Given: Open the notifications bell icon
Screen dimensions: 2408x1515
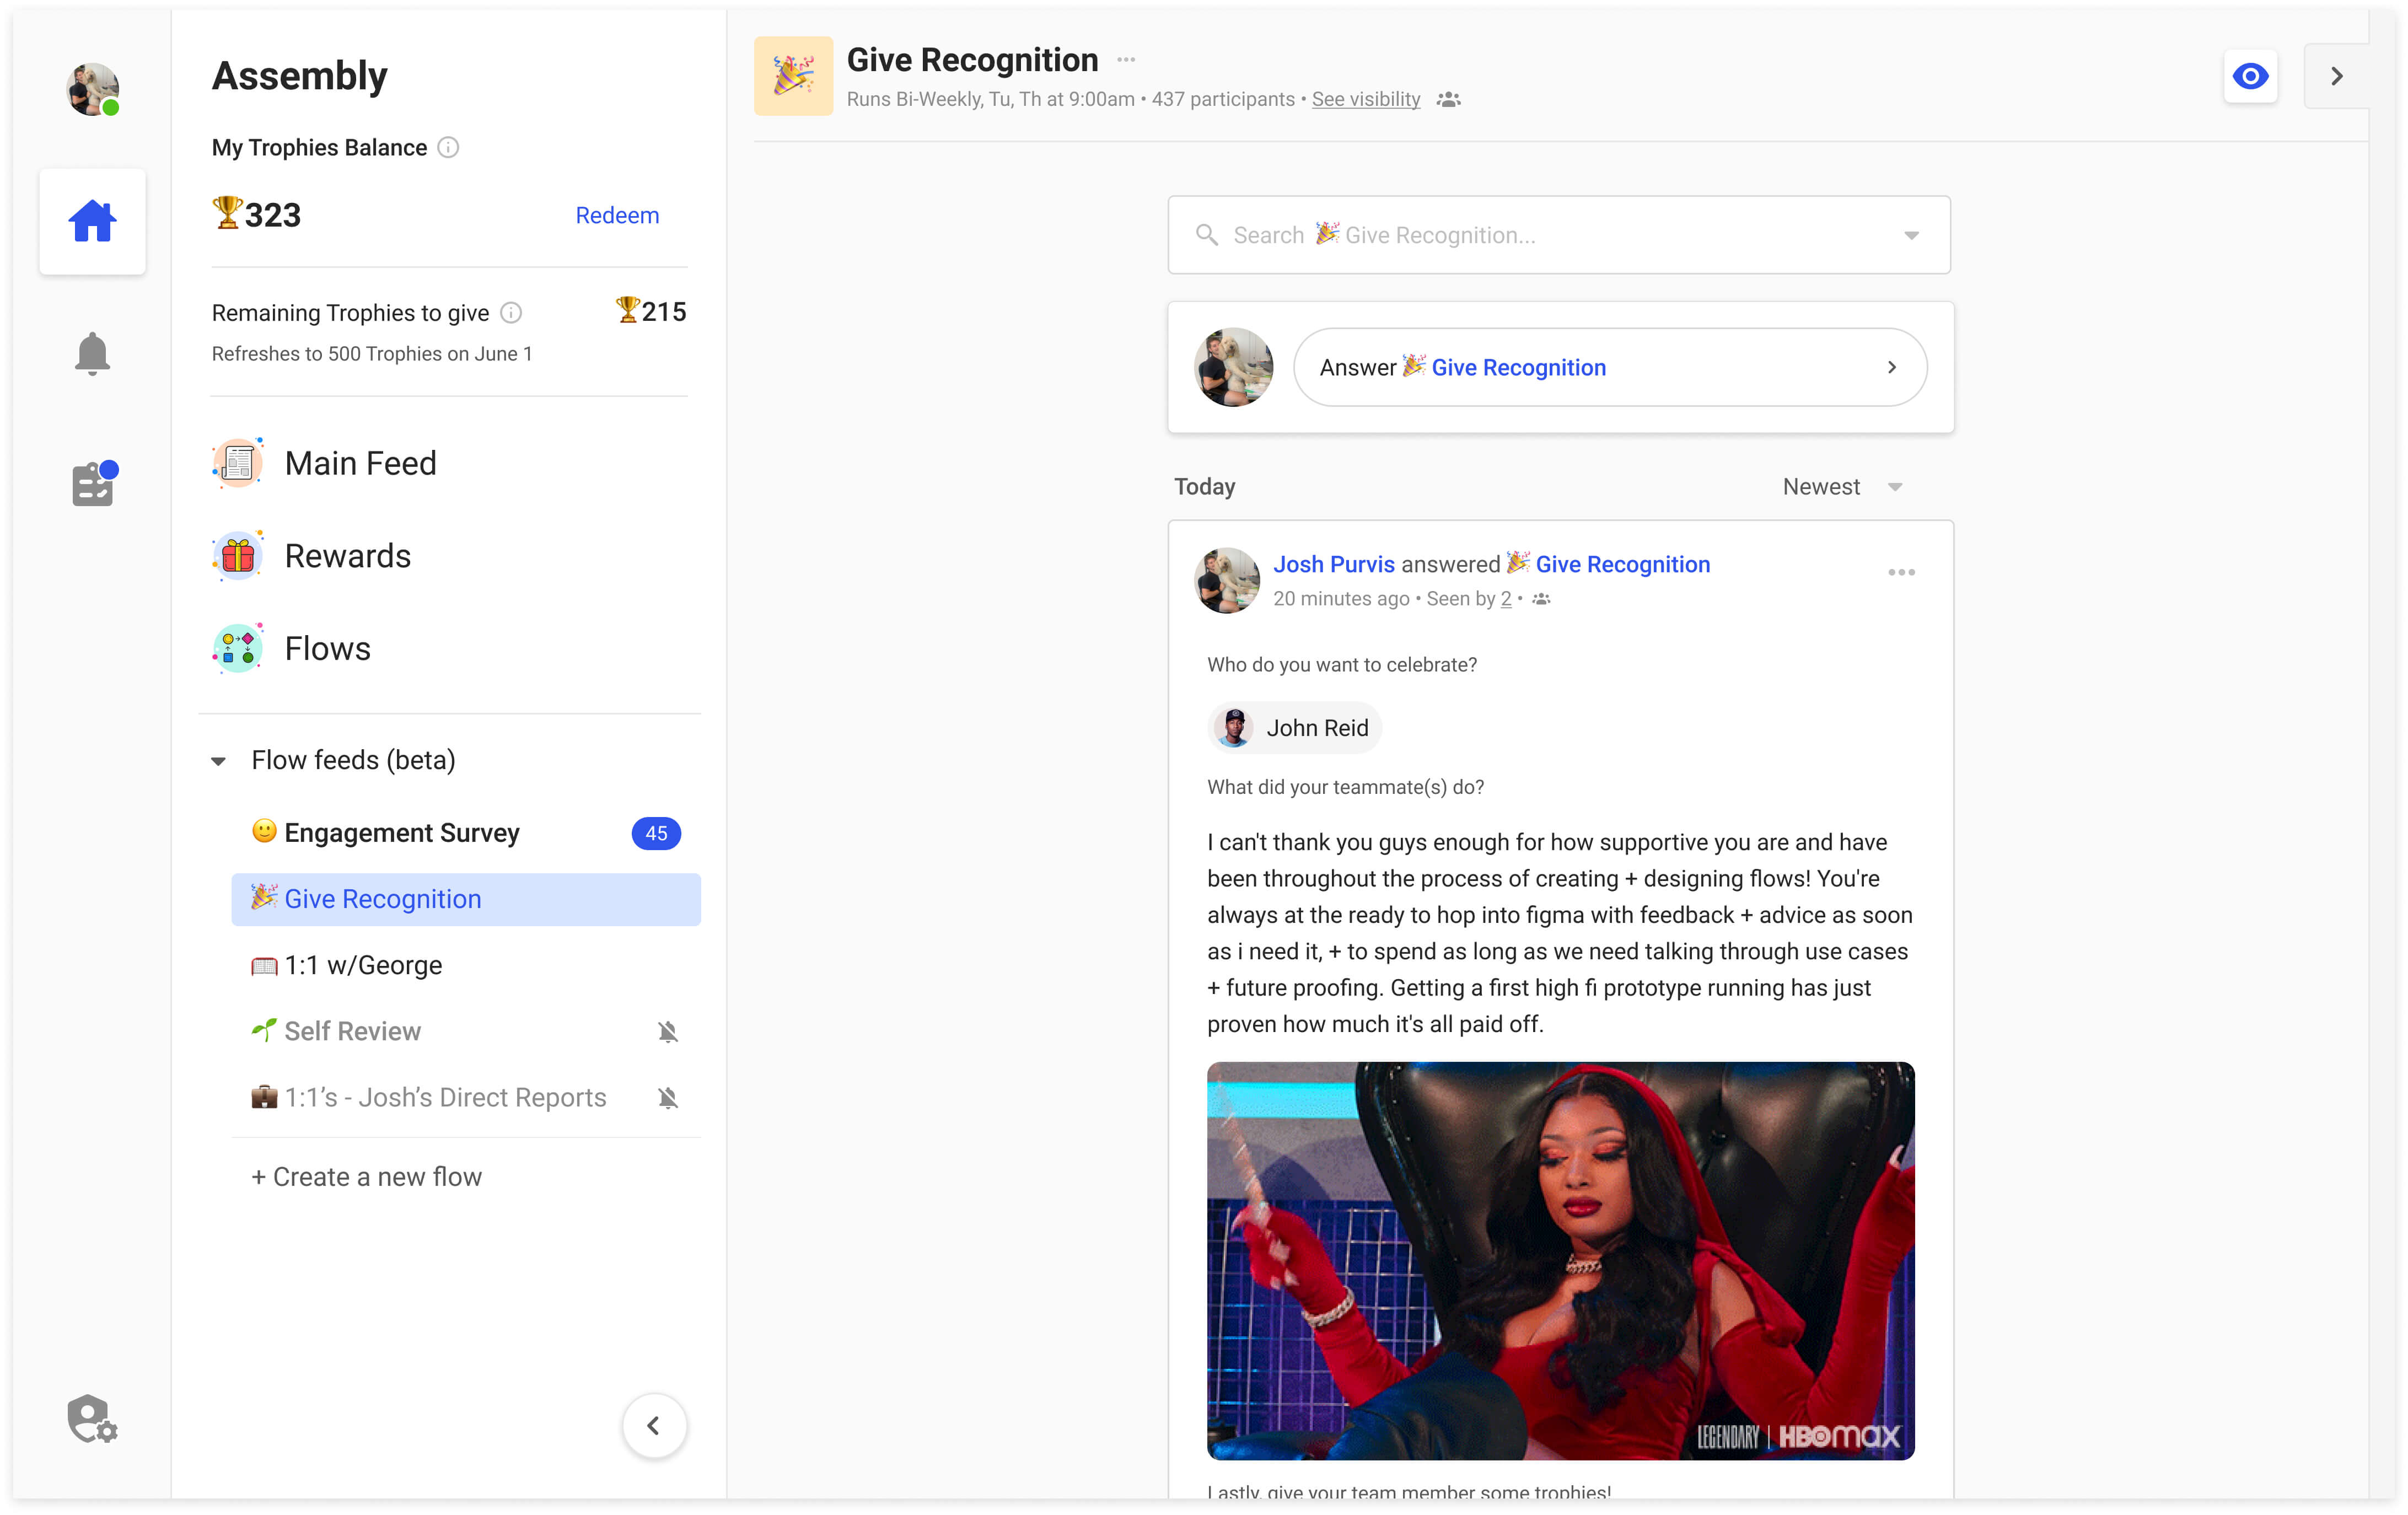Looking at the screenshot, I should 92,353.
